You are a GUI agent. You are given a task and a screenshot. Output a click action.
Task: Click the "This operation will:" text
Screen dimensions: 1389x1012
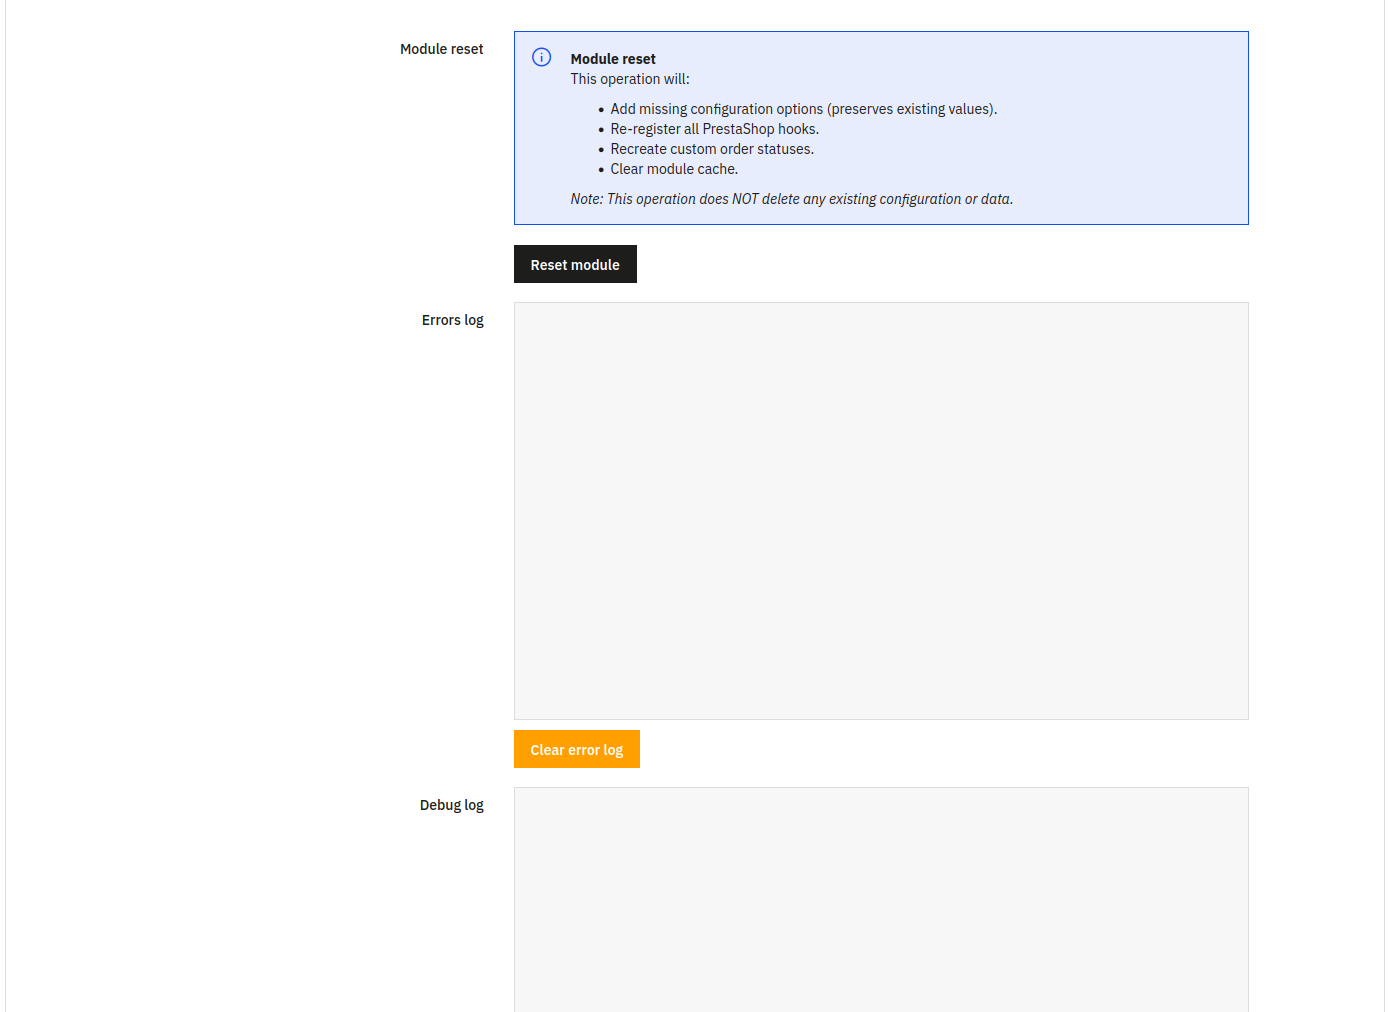point(629,79)
